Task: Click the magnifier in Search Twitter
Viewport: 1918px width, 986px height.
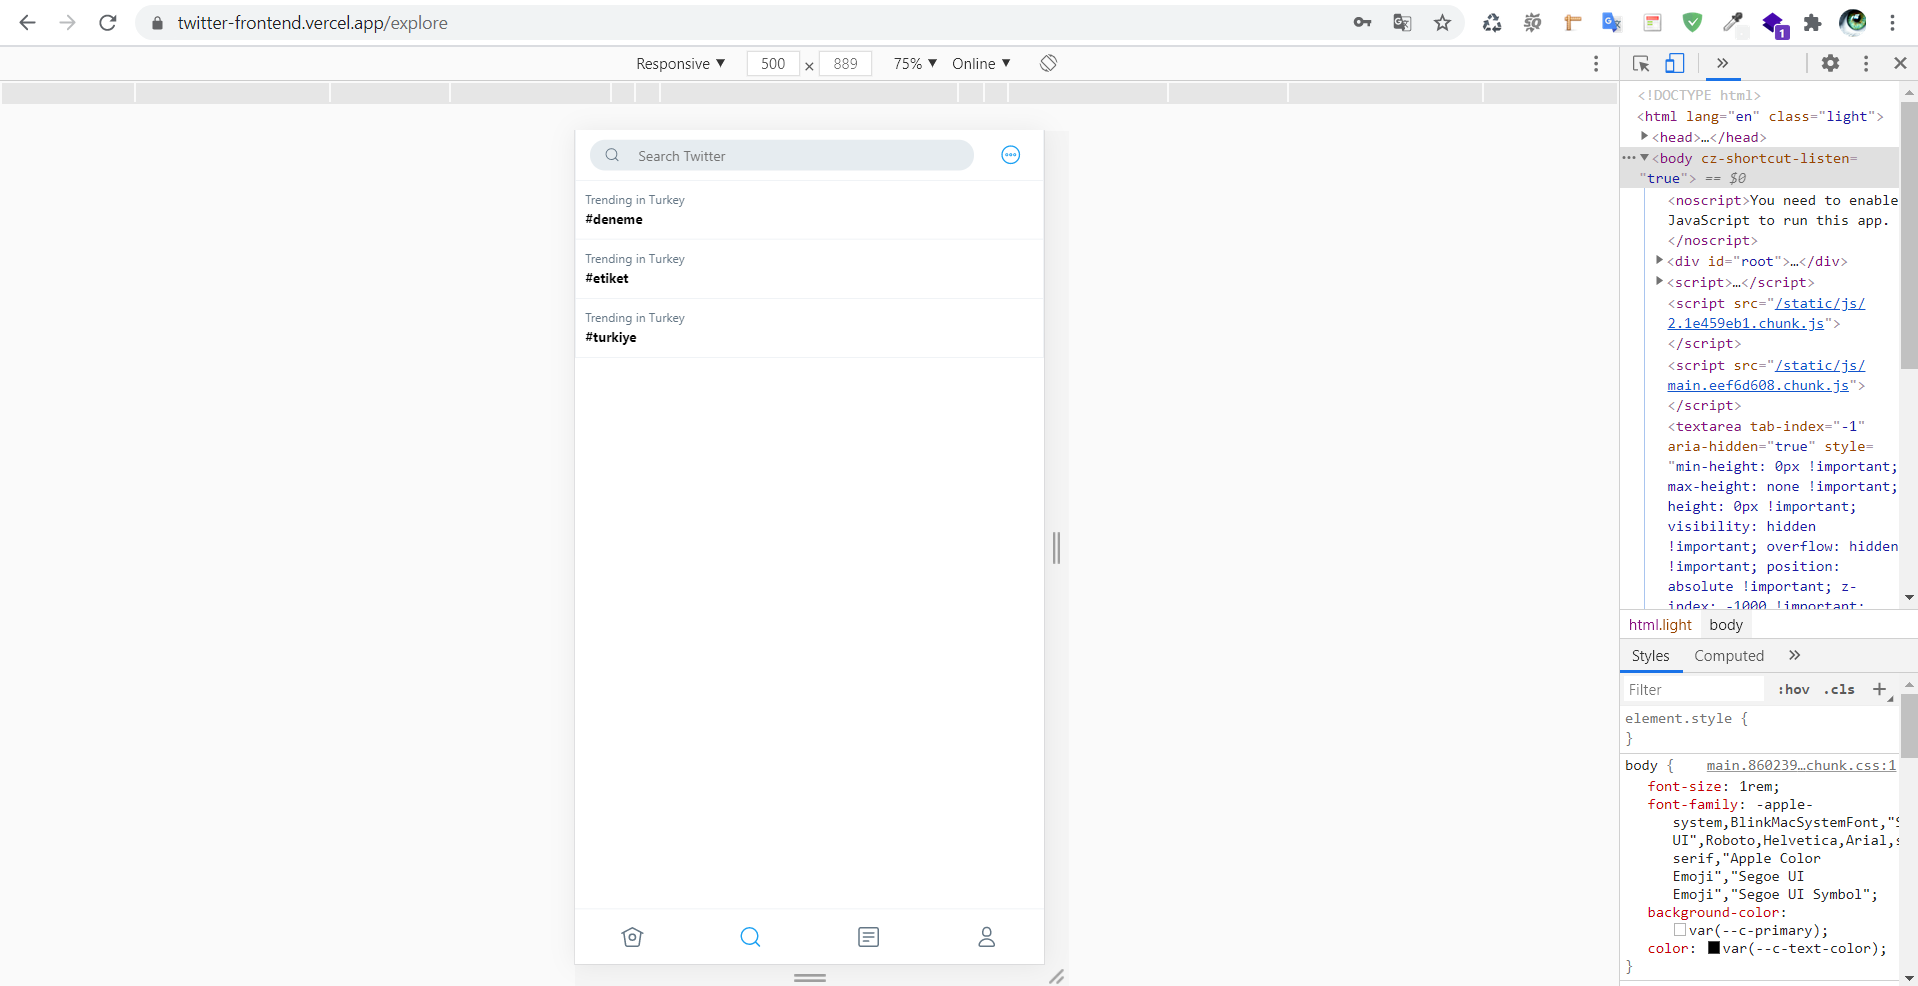Action: click(612, 155)
